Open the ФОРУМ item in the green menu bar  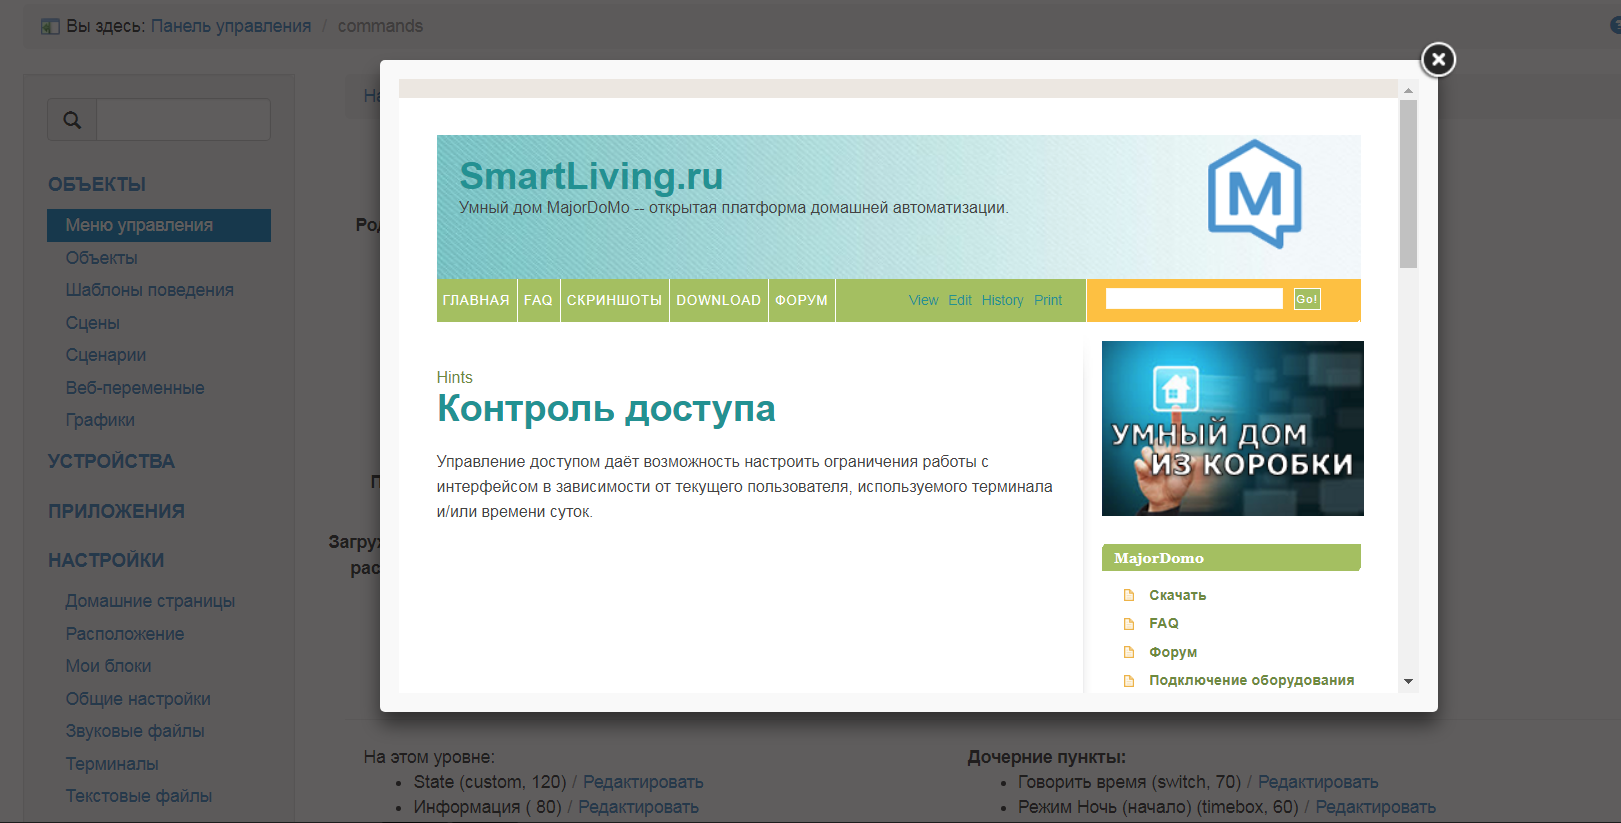click(x=801, y=300)
